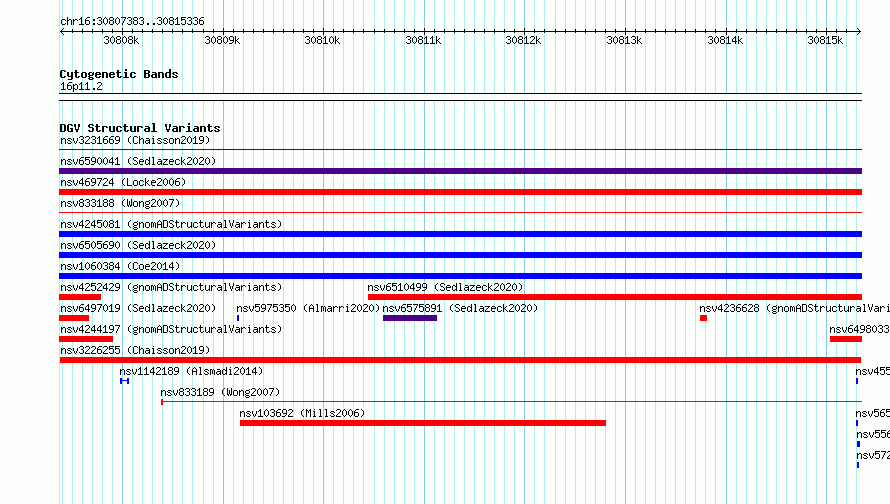The width and height of the screenshot is (890, 504).
Task: Click the 30813k ruler tick label
Action: tap(624, 40)
